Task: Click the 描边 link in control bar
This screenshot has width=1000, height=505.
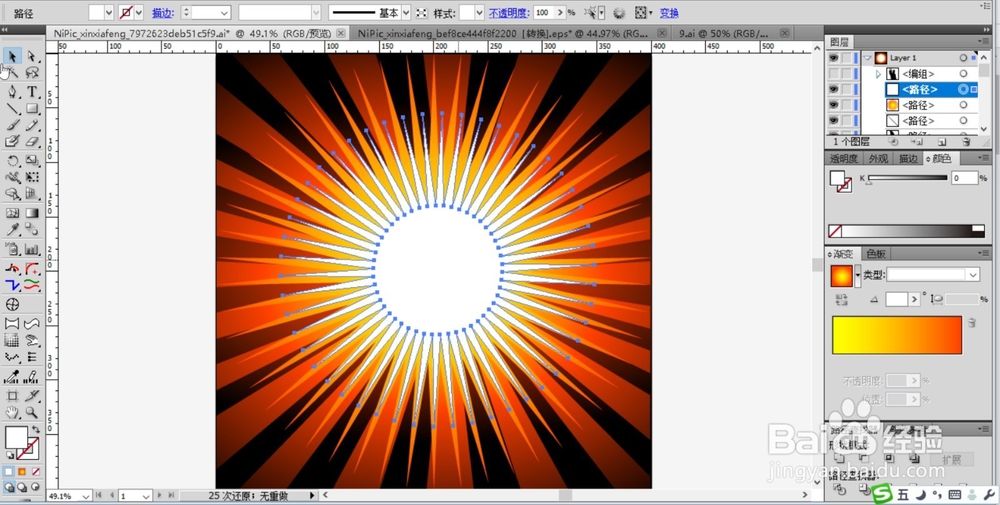Action: coord(161,13)
